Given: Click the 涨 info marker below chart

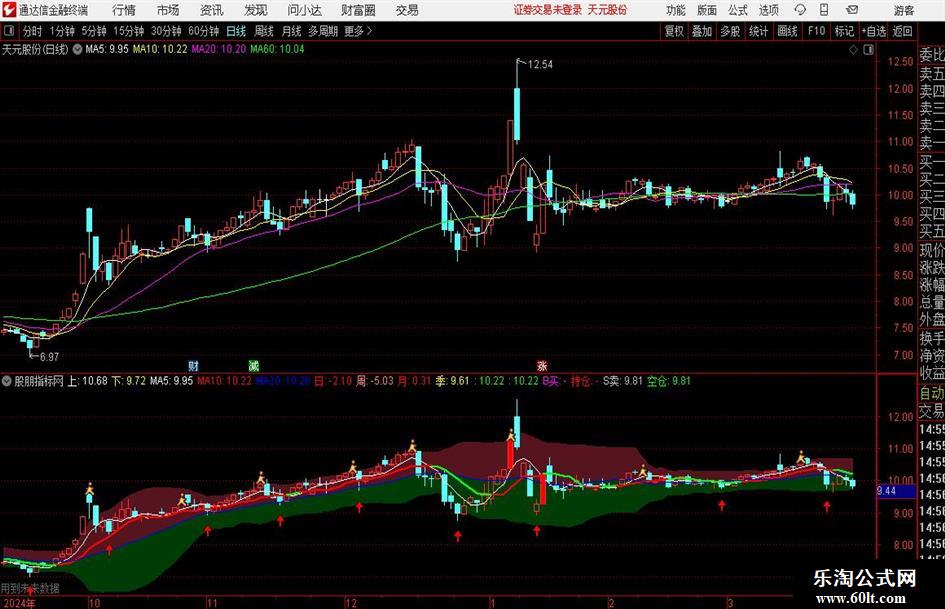Looking at the screenshot, I should click(542, 365).
